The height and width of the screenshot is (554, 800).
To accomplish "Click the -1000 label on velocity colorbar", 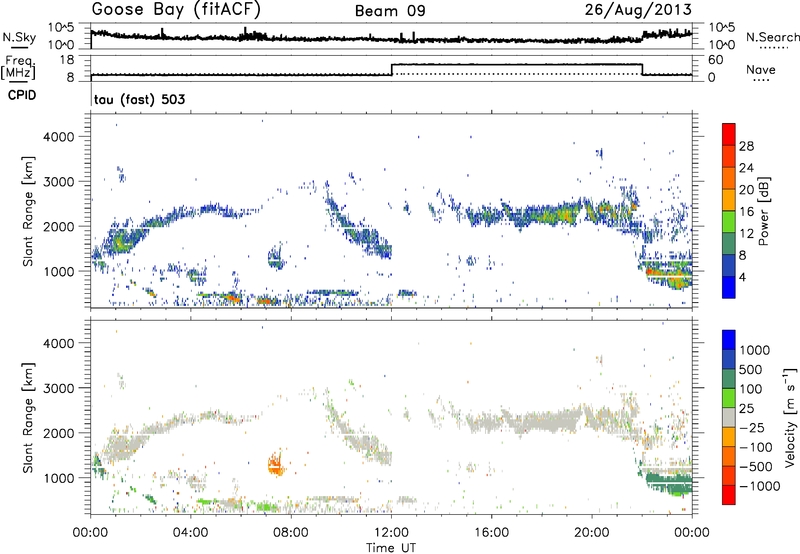I will click(759, 486).
